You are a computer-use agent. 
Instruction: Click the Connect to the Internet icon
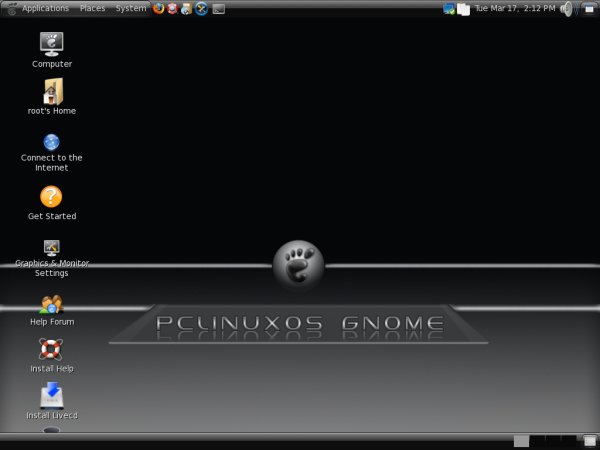tap(51, 142)
